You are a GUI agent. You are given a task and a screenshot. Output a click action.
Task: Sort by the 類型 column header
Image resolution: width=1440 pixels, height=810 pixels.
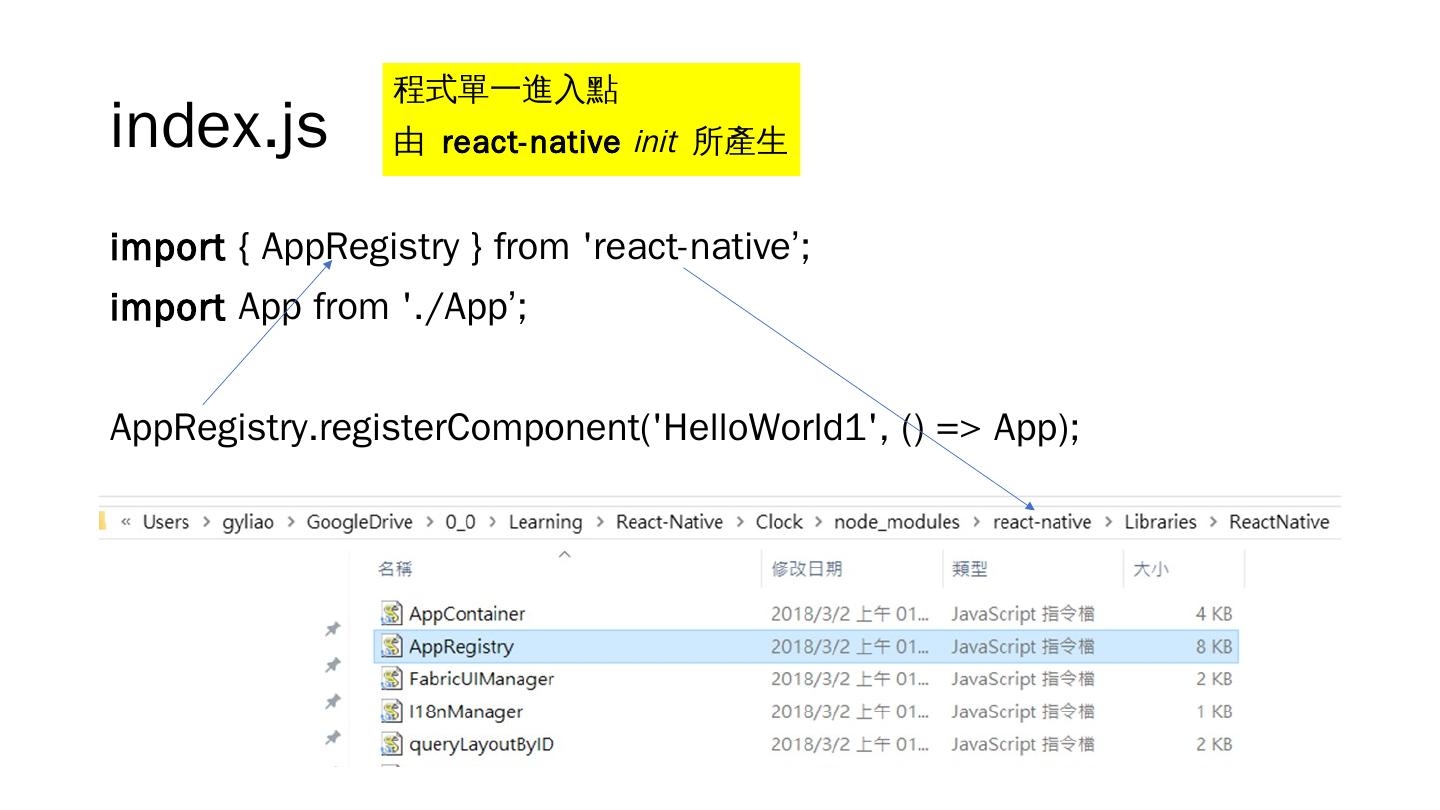[x=969, y=570]
